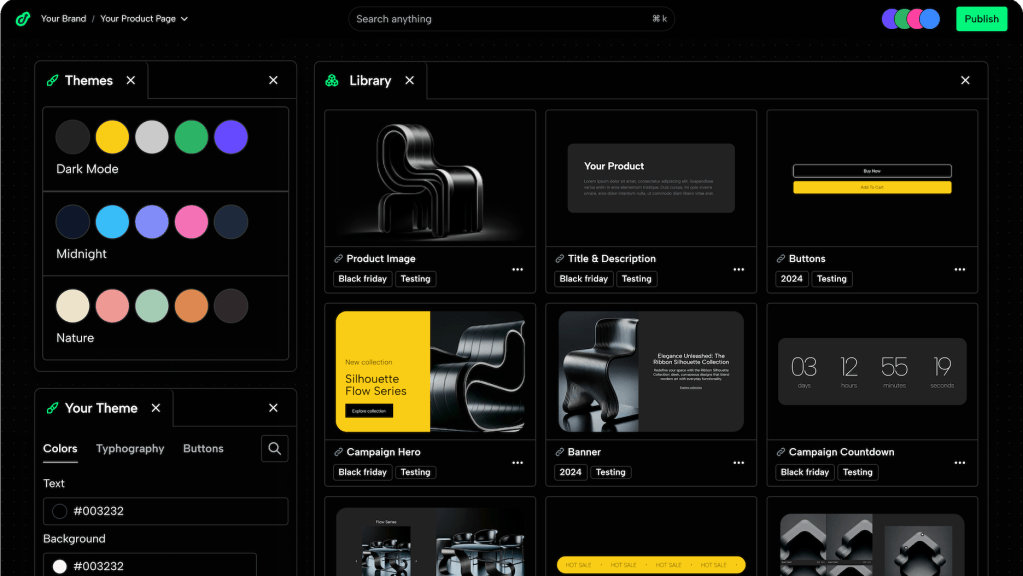Close the Library panel tab
The height and width of the screenshot is (576, 1023).
coord(409,81)
